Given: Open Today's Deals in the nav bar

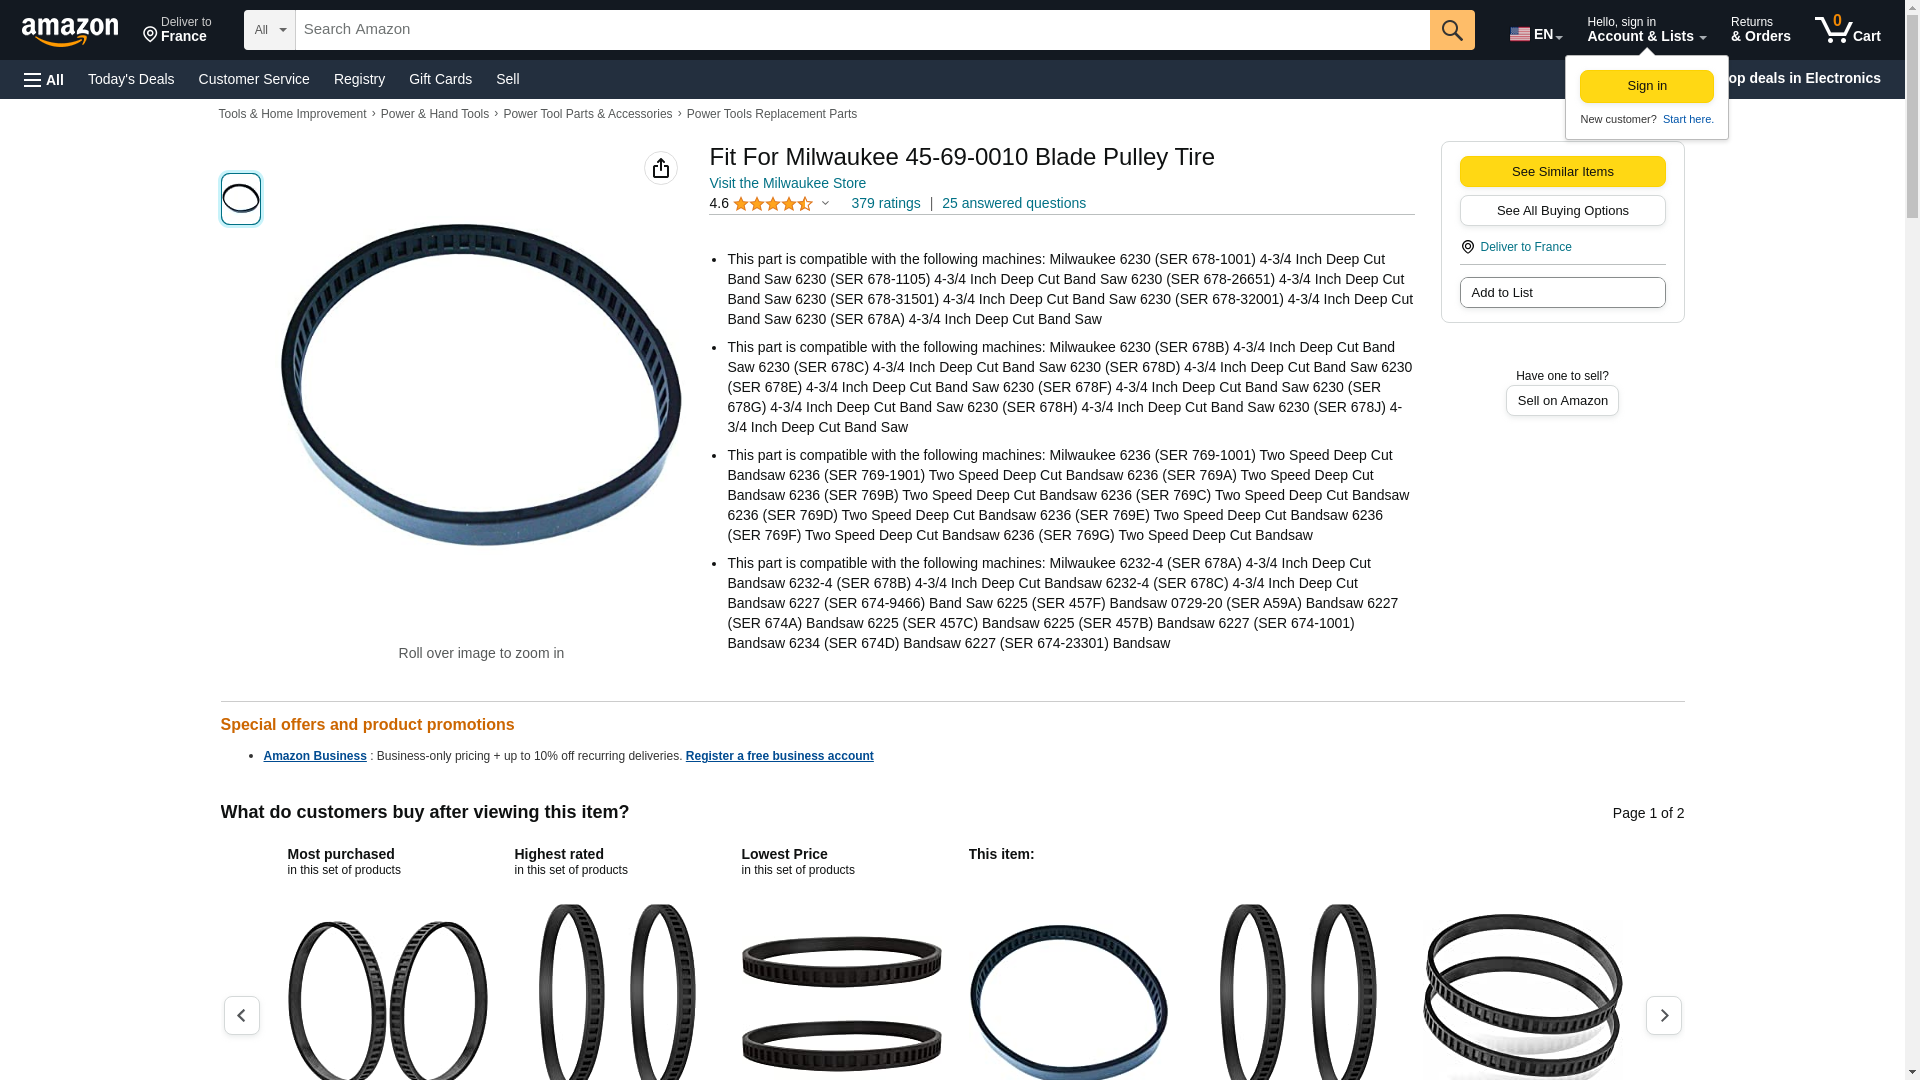Looking at the screenshot, I should pyautogui.click(x=131, y=79).
